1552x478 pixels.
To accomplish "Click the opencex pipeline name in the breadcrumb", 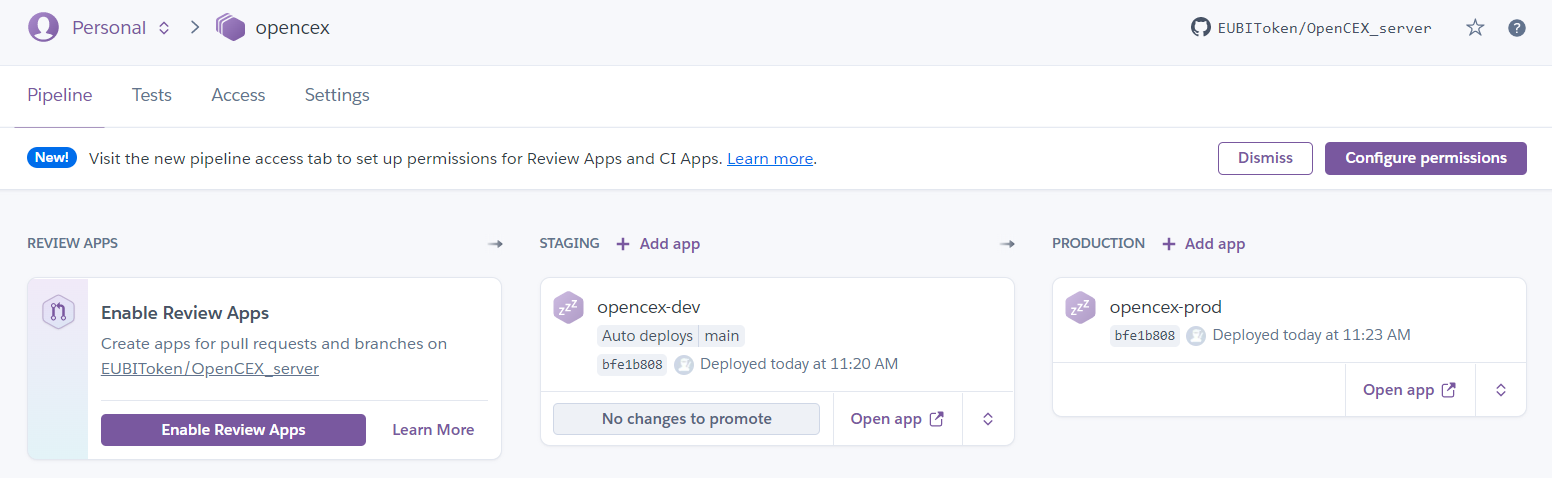I will tap(292, 28).
